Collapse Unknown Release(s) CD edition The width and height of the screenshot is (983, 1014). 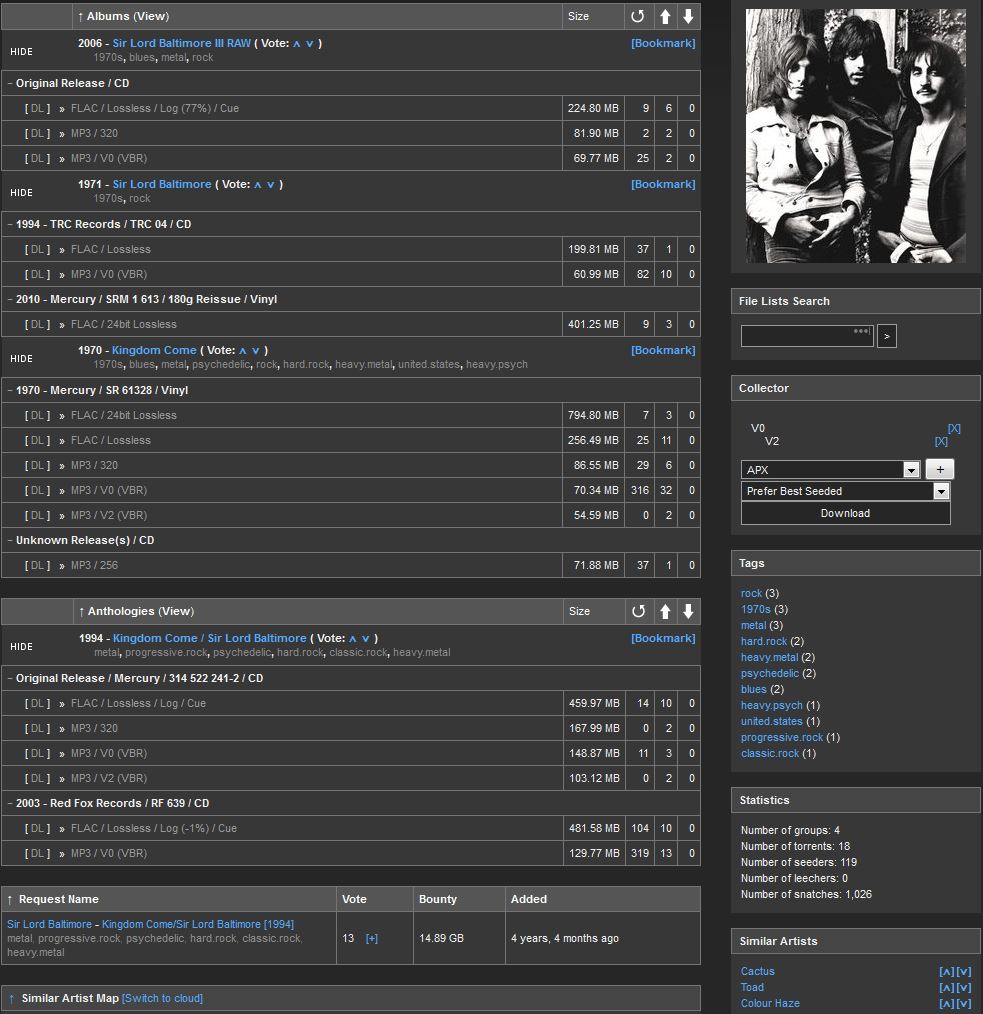10,541
